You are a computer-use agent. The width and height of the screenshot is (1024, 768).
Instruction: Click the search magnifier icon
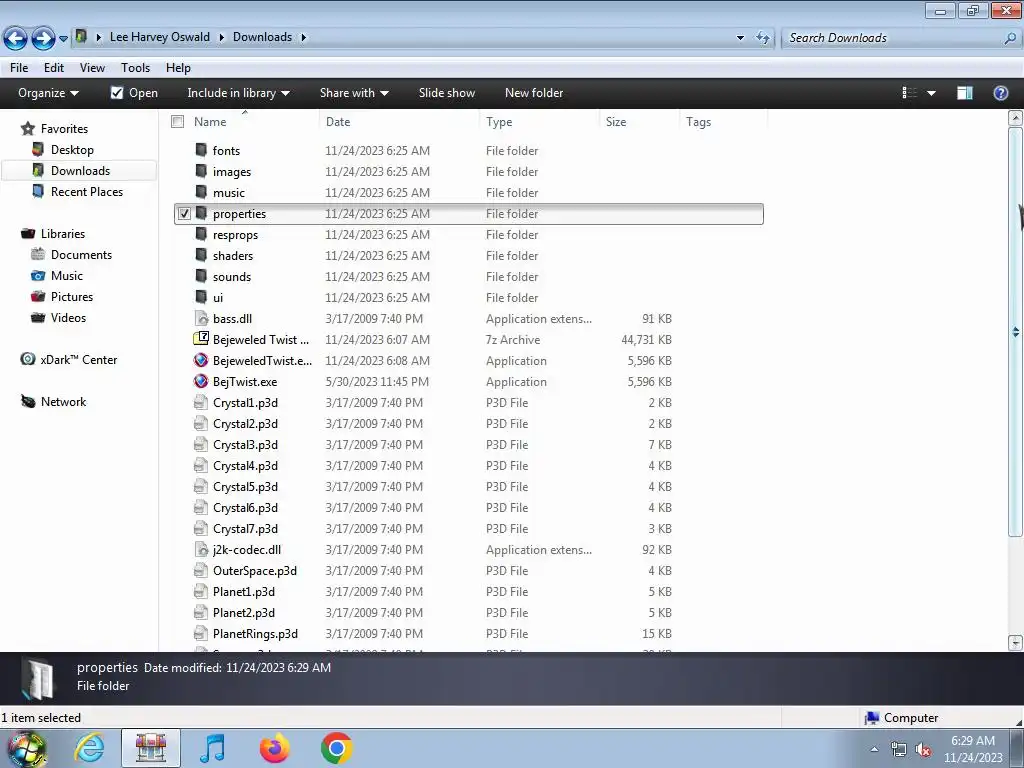1010,38
